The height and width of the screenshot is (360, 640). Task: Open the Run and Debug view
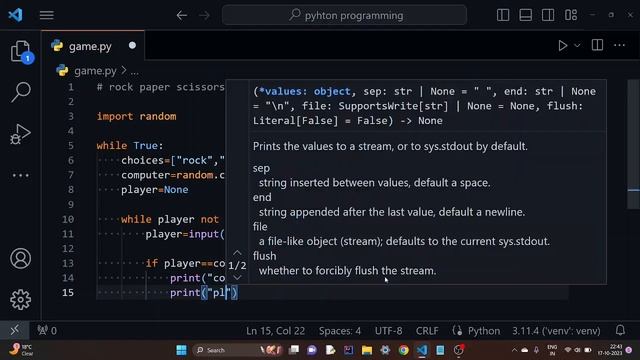click(20, 134)
